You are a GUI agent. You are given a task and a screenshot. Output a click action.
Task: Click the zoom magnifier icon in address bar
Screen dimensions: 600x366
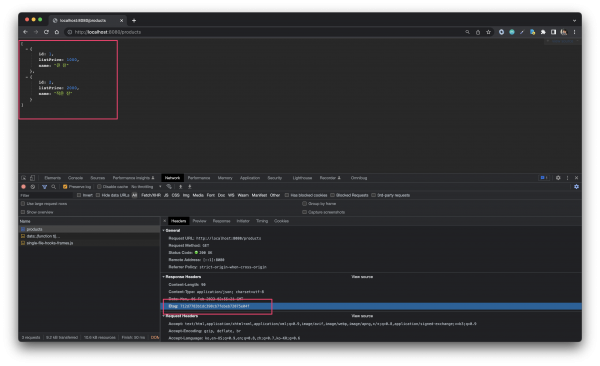pos(467,32)
